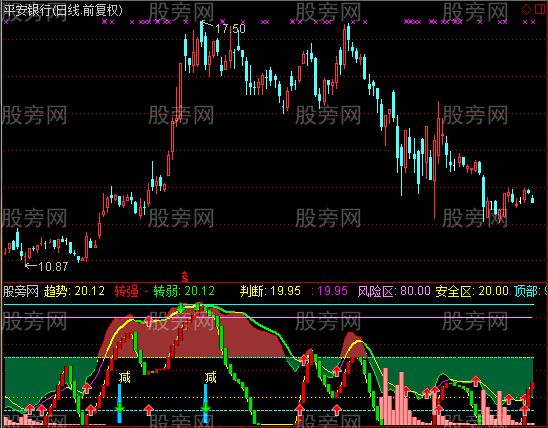Click the 转弱: 20.12 indicator value
This screenshot has width=548, height=428.
pos(184,291)
